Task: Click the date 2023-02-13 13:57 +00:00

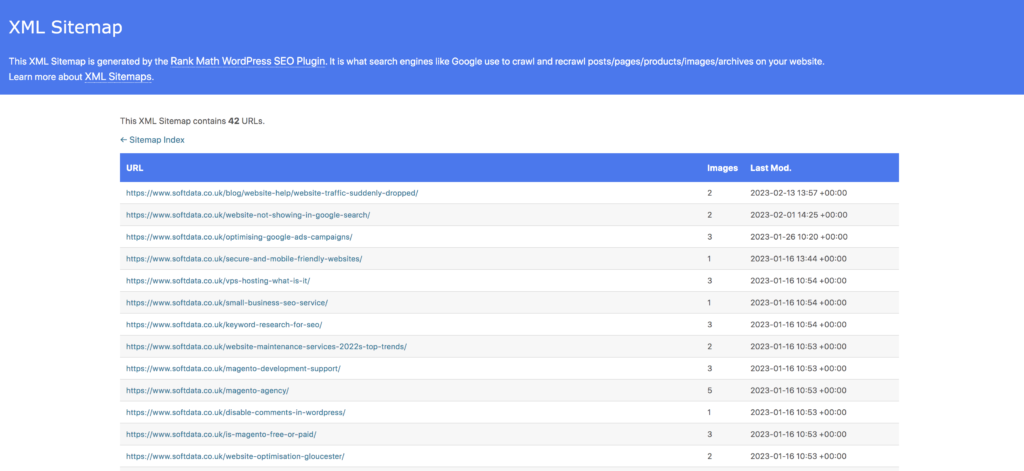Action: coord(798,193)
